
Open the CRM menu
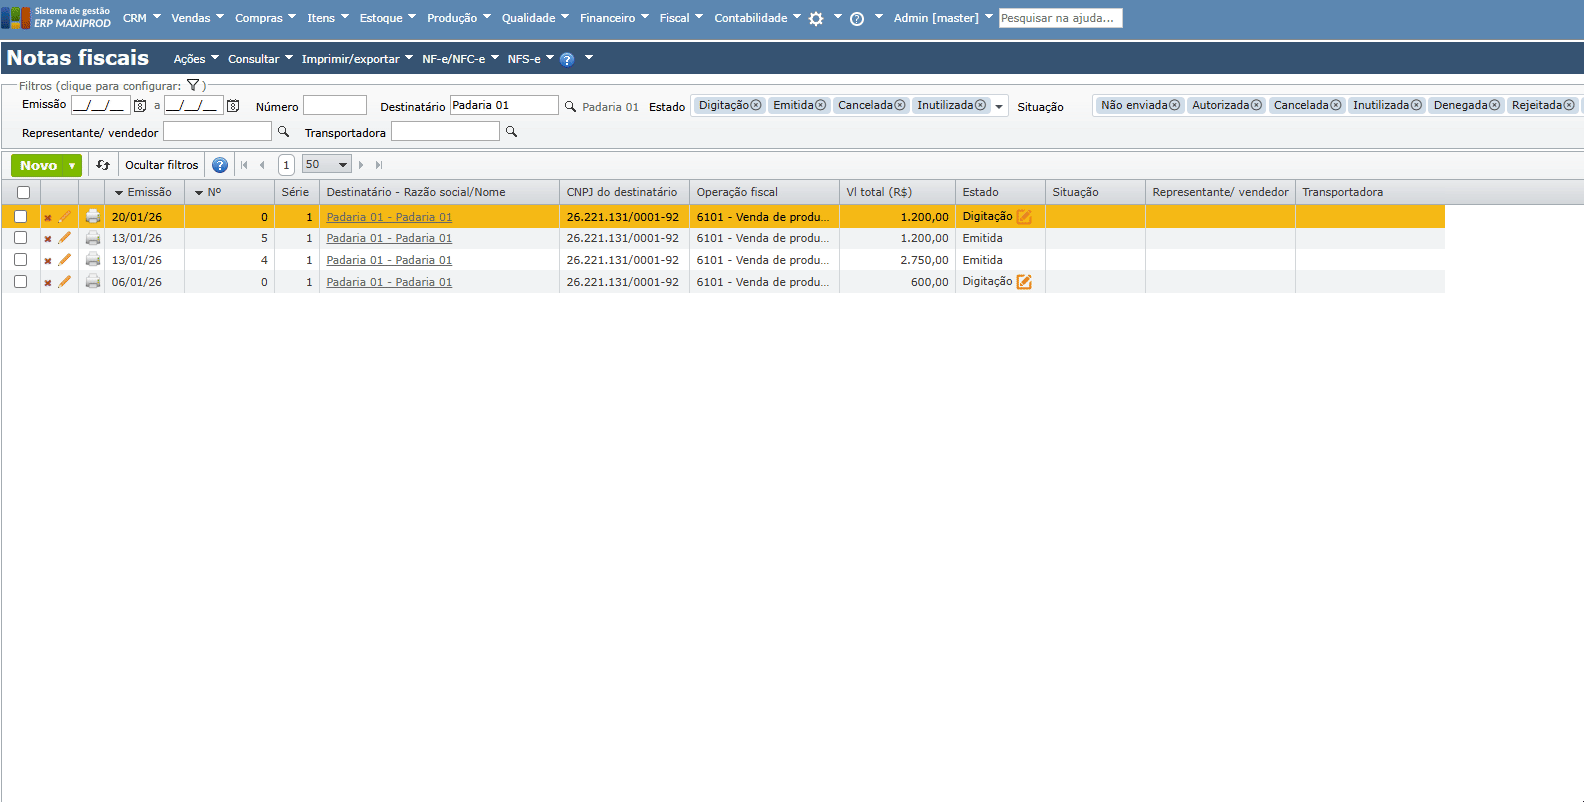point(141,18)
